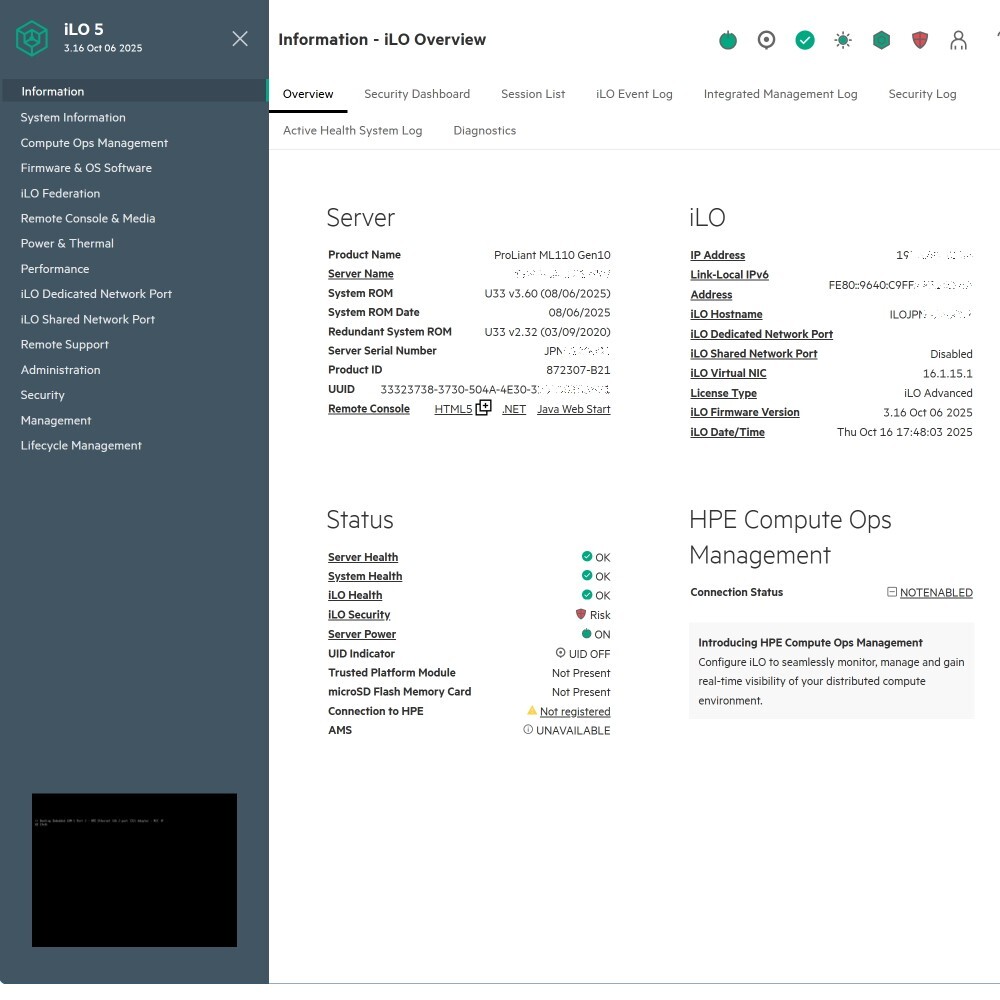Click the iLO 5 hexagon logo
Viewport: 1000px width, 1000px height.
[32, 39]
